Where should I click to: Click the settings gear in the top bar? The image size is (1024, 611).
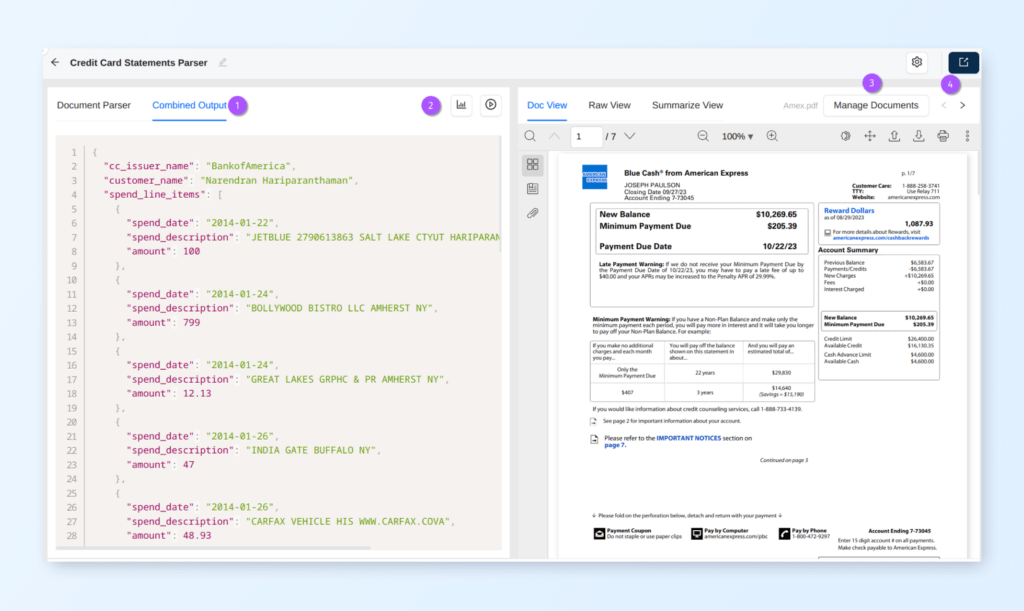(916, 61)
